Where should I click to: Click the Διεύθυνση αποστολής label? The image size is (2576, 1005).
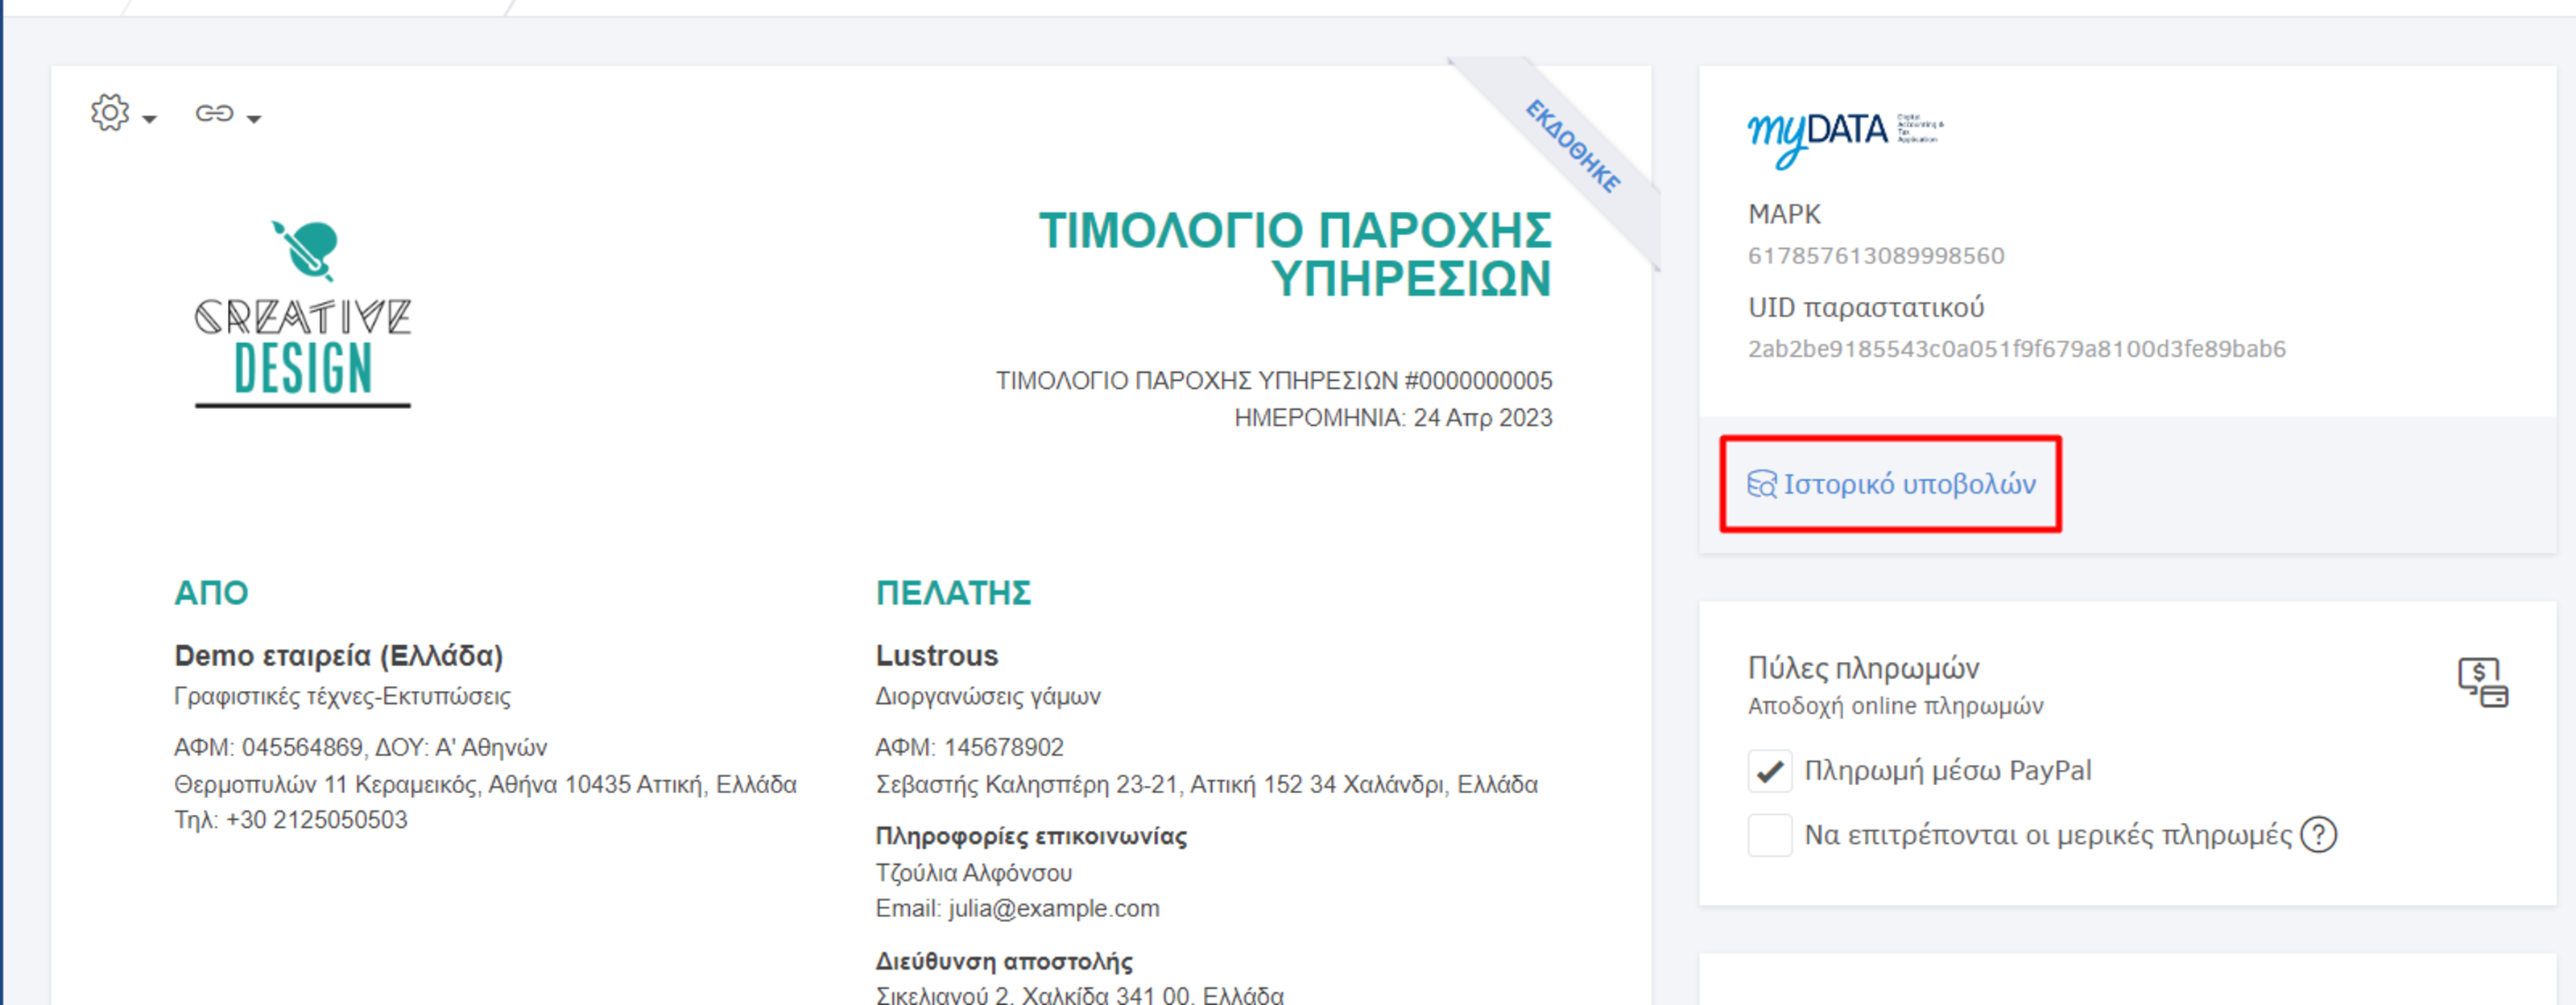(1004, 962)
